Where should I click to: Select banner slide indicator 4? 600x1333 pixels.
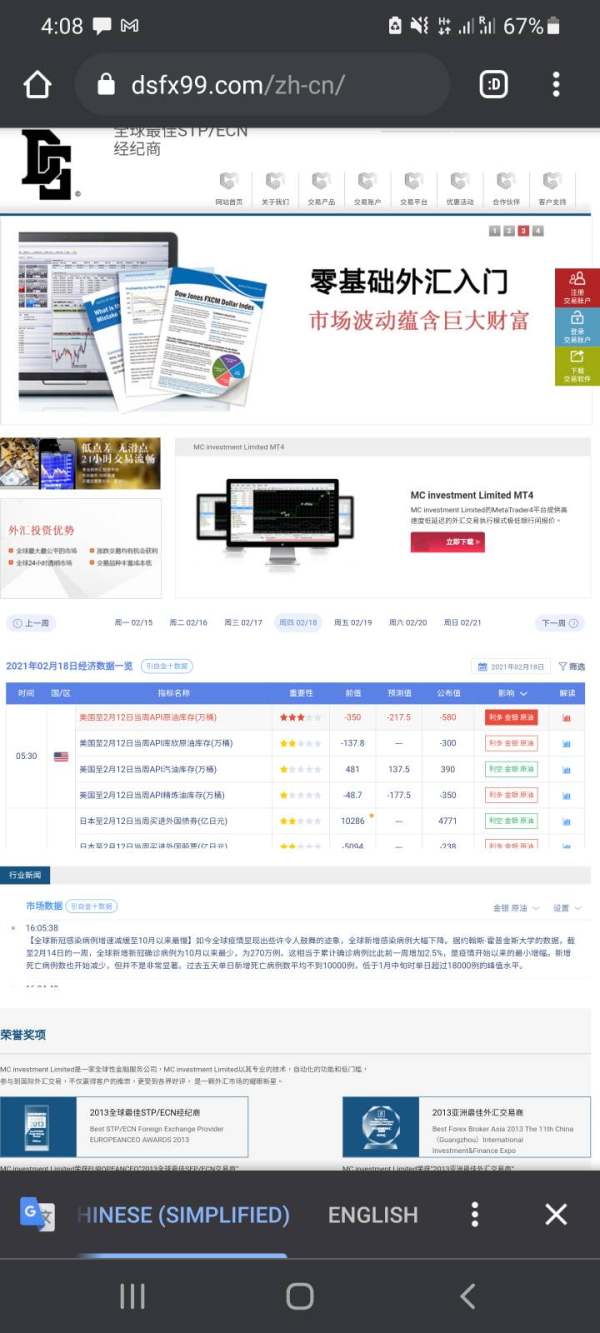(x=538, y=231)
